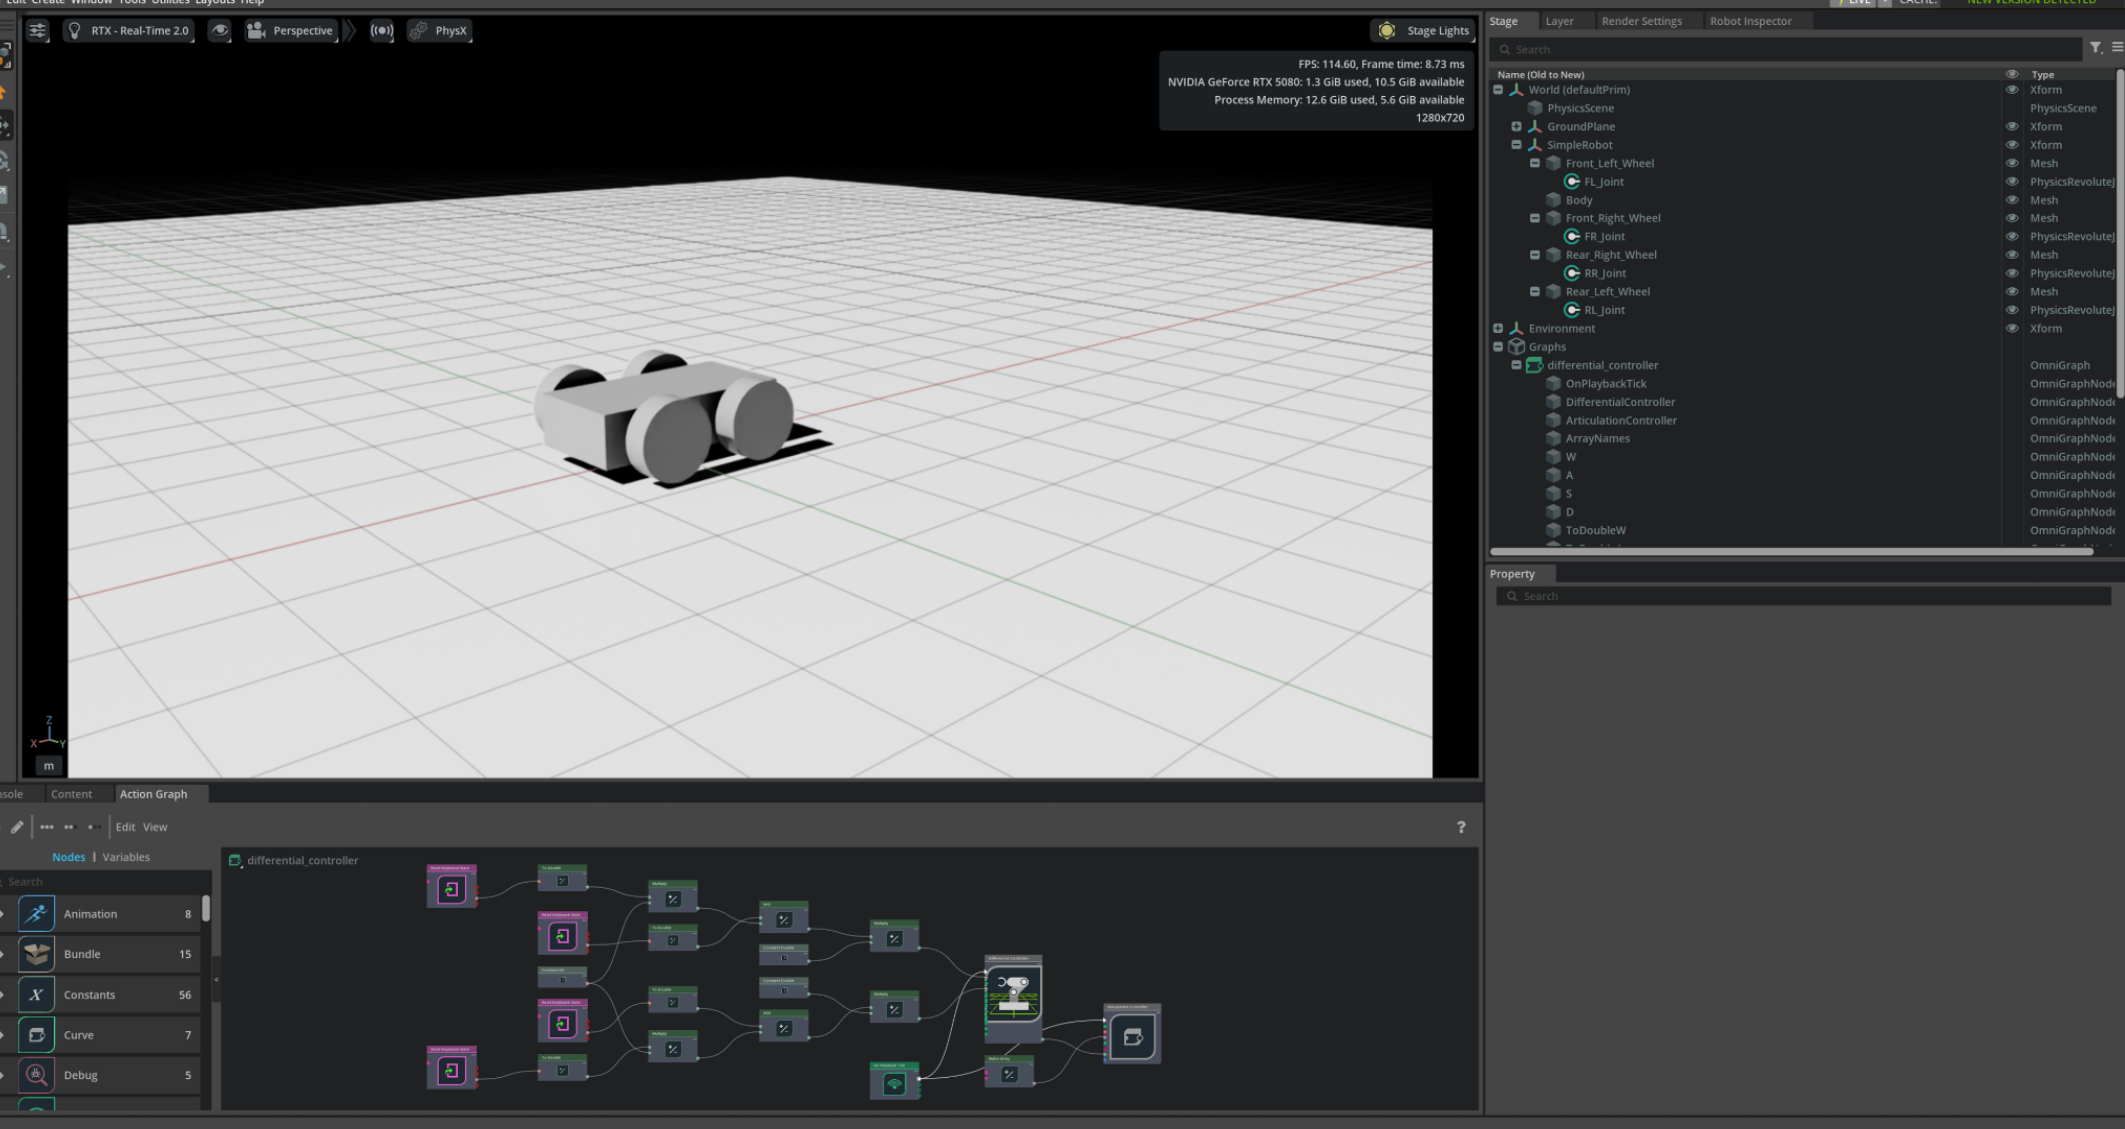Collapse the SimpleRobot tree node
The height and width of the screenshot is (1129, 2125).
click(1516, 145)
